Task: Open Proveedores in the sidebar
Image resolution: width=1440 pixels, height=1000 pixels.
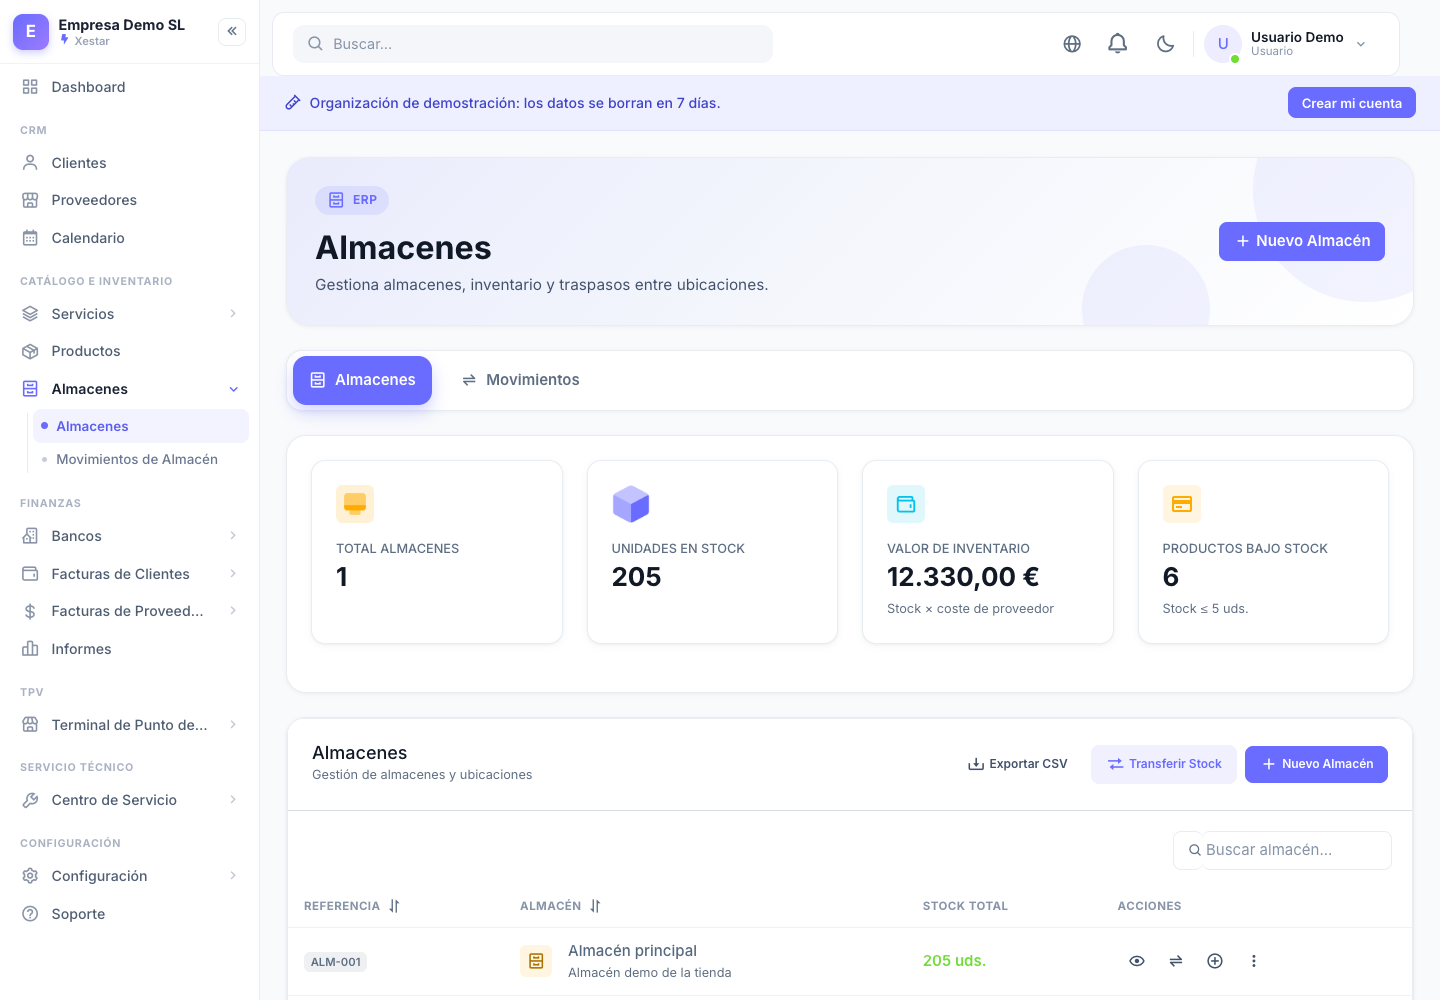Action: coord(129,200)
